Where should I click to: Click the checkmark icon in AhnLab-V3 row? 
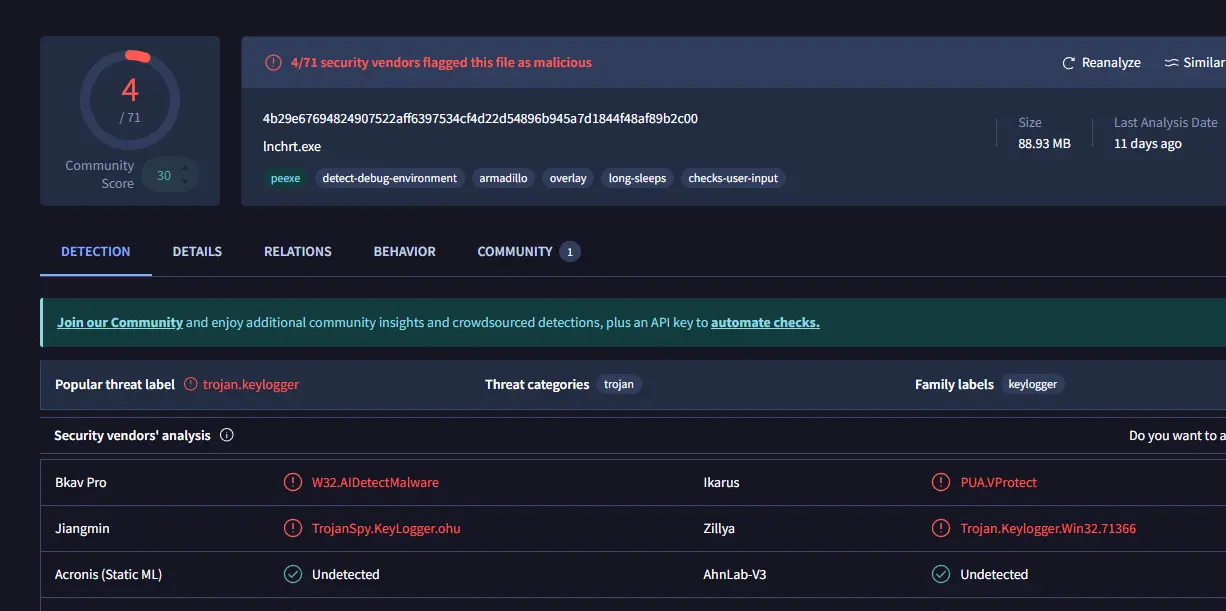(941, 574)
